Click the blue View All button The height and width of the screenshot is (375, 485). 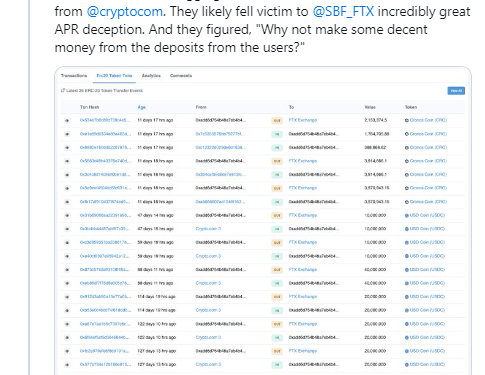coord(456,91)
